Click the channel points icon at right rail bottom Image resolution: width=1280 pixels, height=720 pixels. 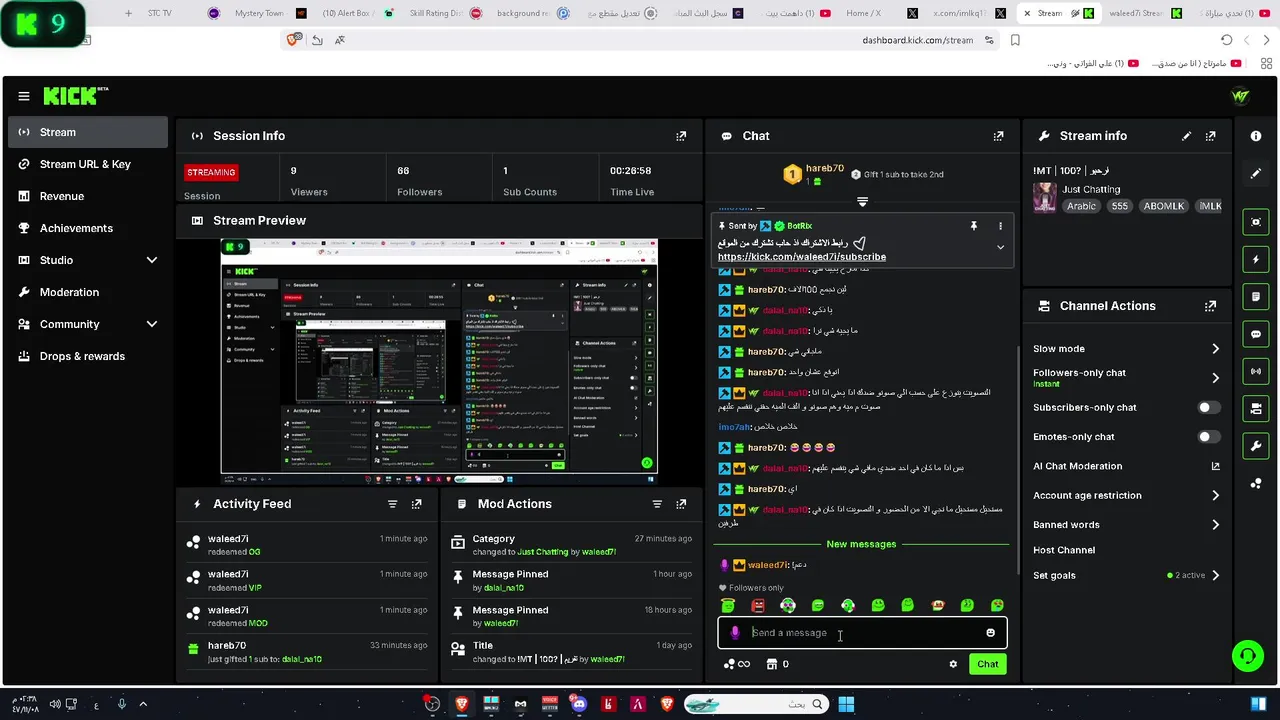pyautogui.click(x=1256, y=483)
